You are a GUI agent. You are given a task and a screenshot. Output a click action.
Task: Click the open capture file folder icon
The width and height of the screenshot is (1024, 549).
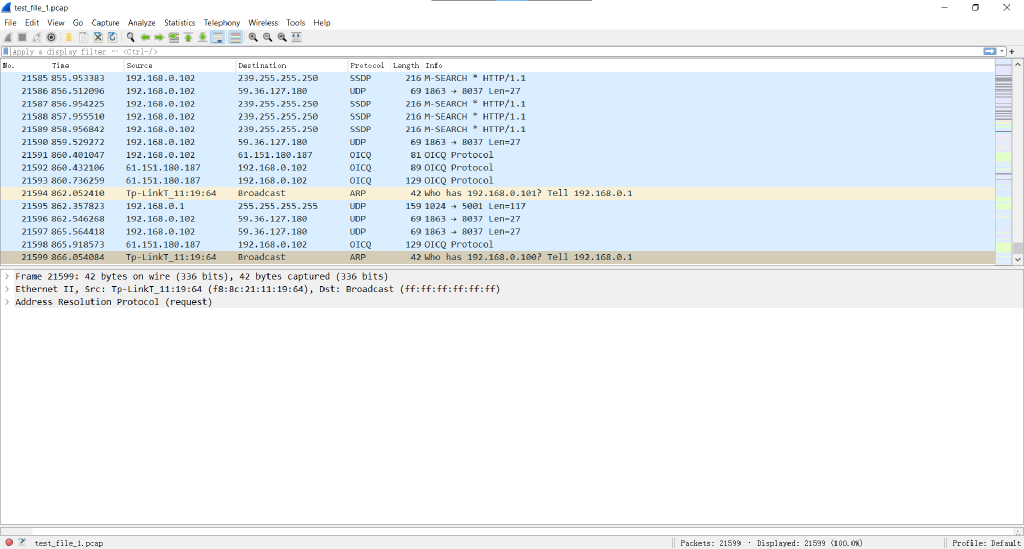[x=69, y=37]
